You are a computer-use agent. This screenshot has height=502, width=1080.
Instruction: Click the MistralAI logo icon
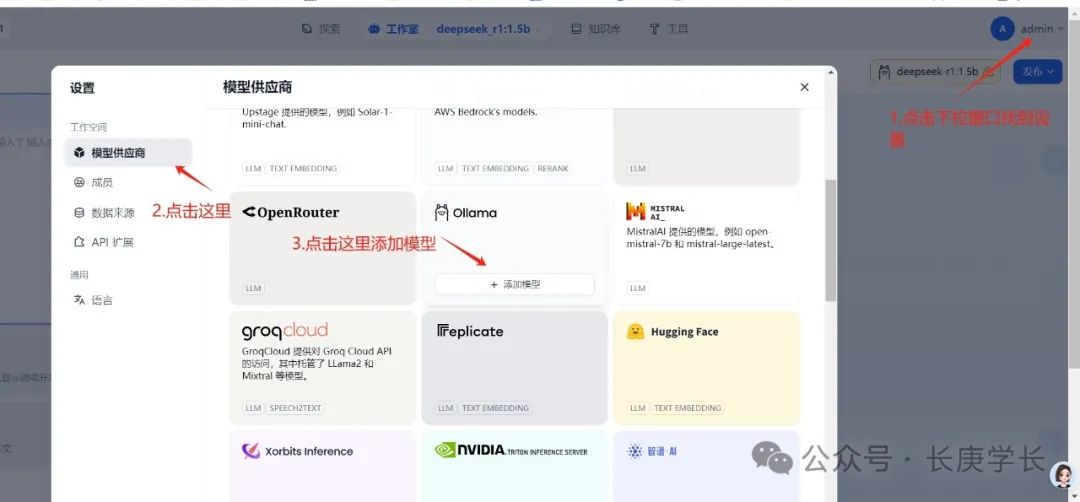635,211
